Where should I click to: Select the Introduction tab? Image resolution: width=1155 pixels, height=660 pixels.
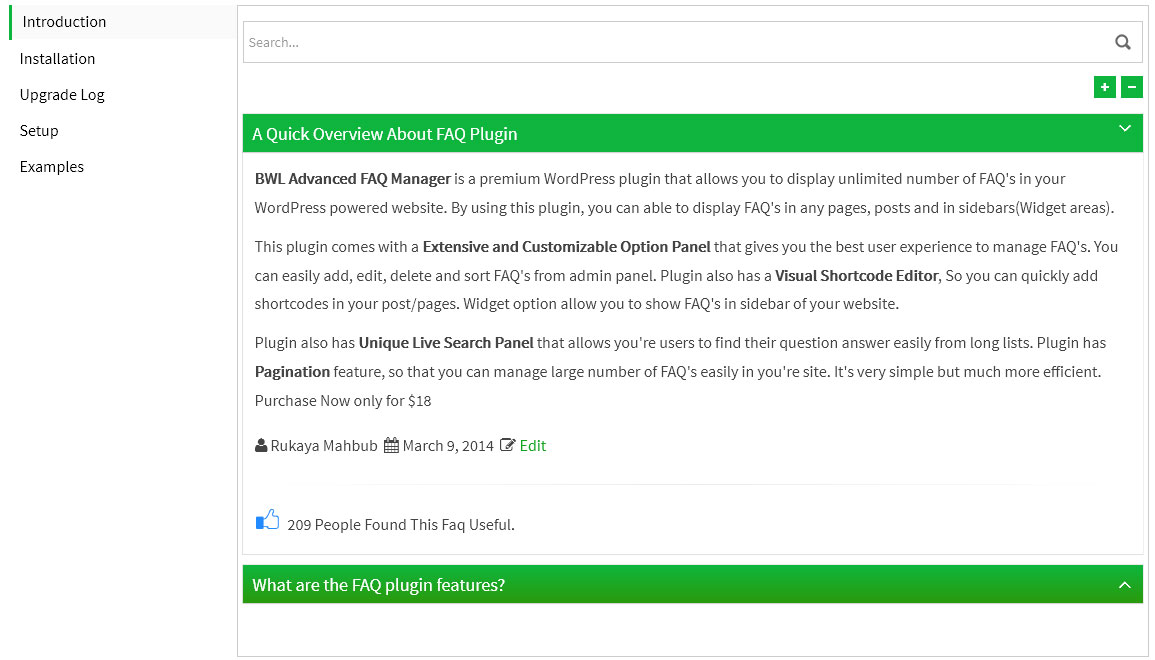tap(64, 22)
